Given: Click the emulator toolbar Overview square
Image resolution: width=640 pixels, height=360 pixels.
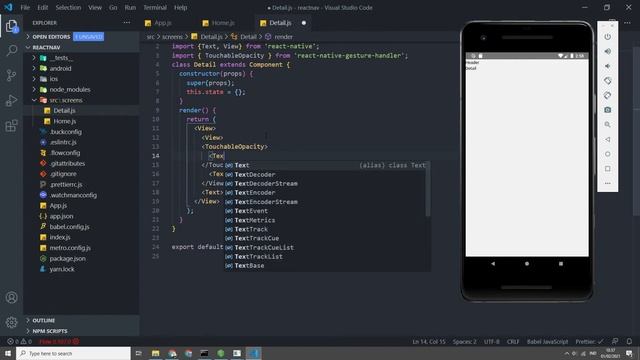Looking at the screenshot, I should click(x=607, y=169).
